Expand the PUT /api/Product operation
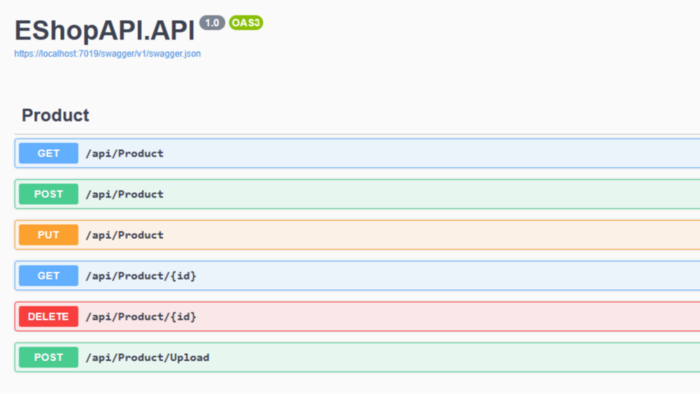The image size is (700, 394). point(357,235)
